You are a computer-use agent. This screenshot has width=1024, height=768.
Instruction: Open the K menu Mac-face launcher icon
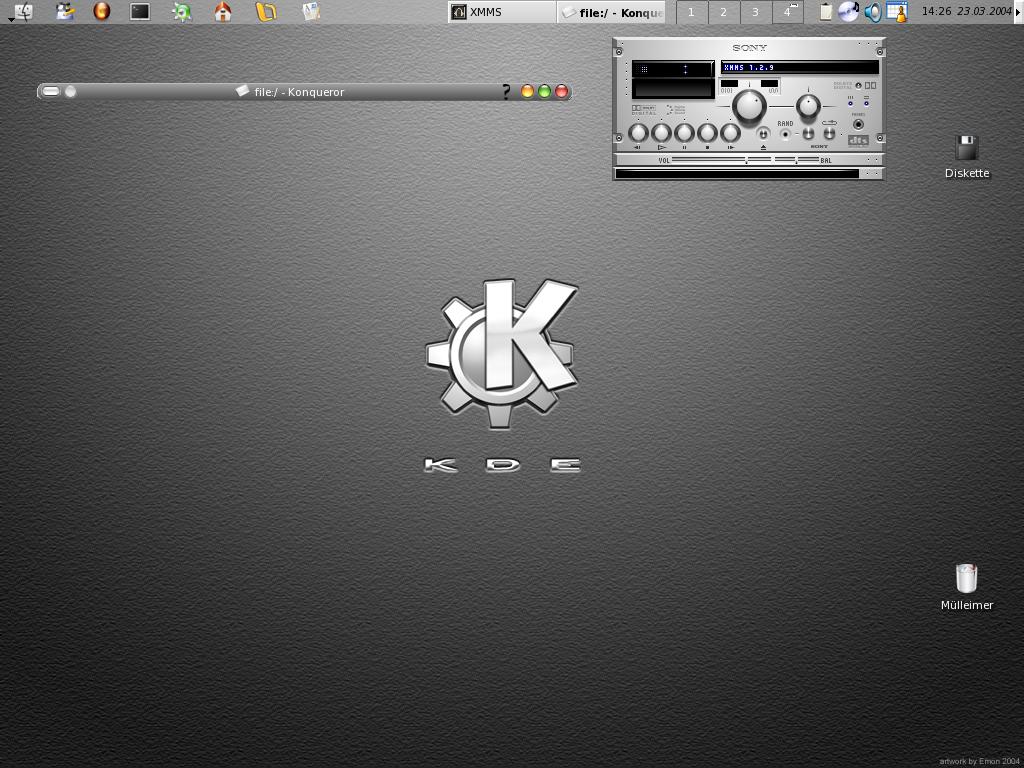point(24,12)
